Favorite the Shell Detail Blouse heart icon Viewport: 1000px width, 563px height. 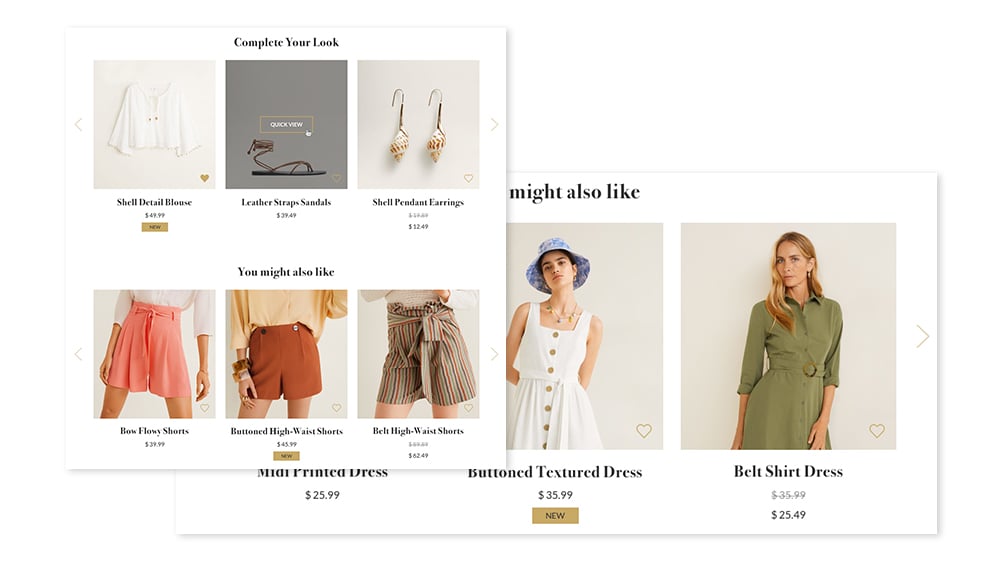pos(204,178)
